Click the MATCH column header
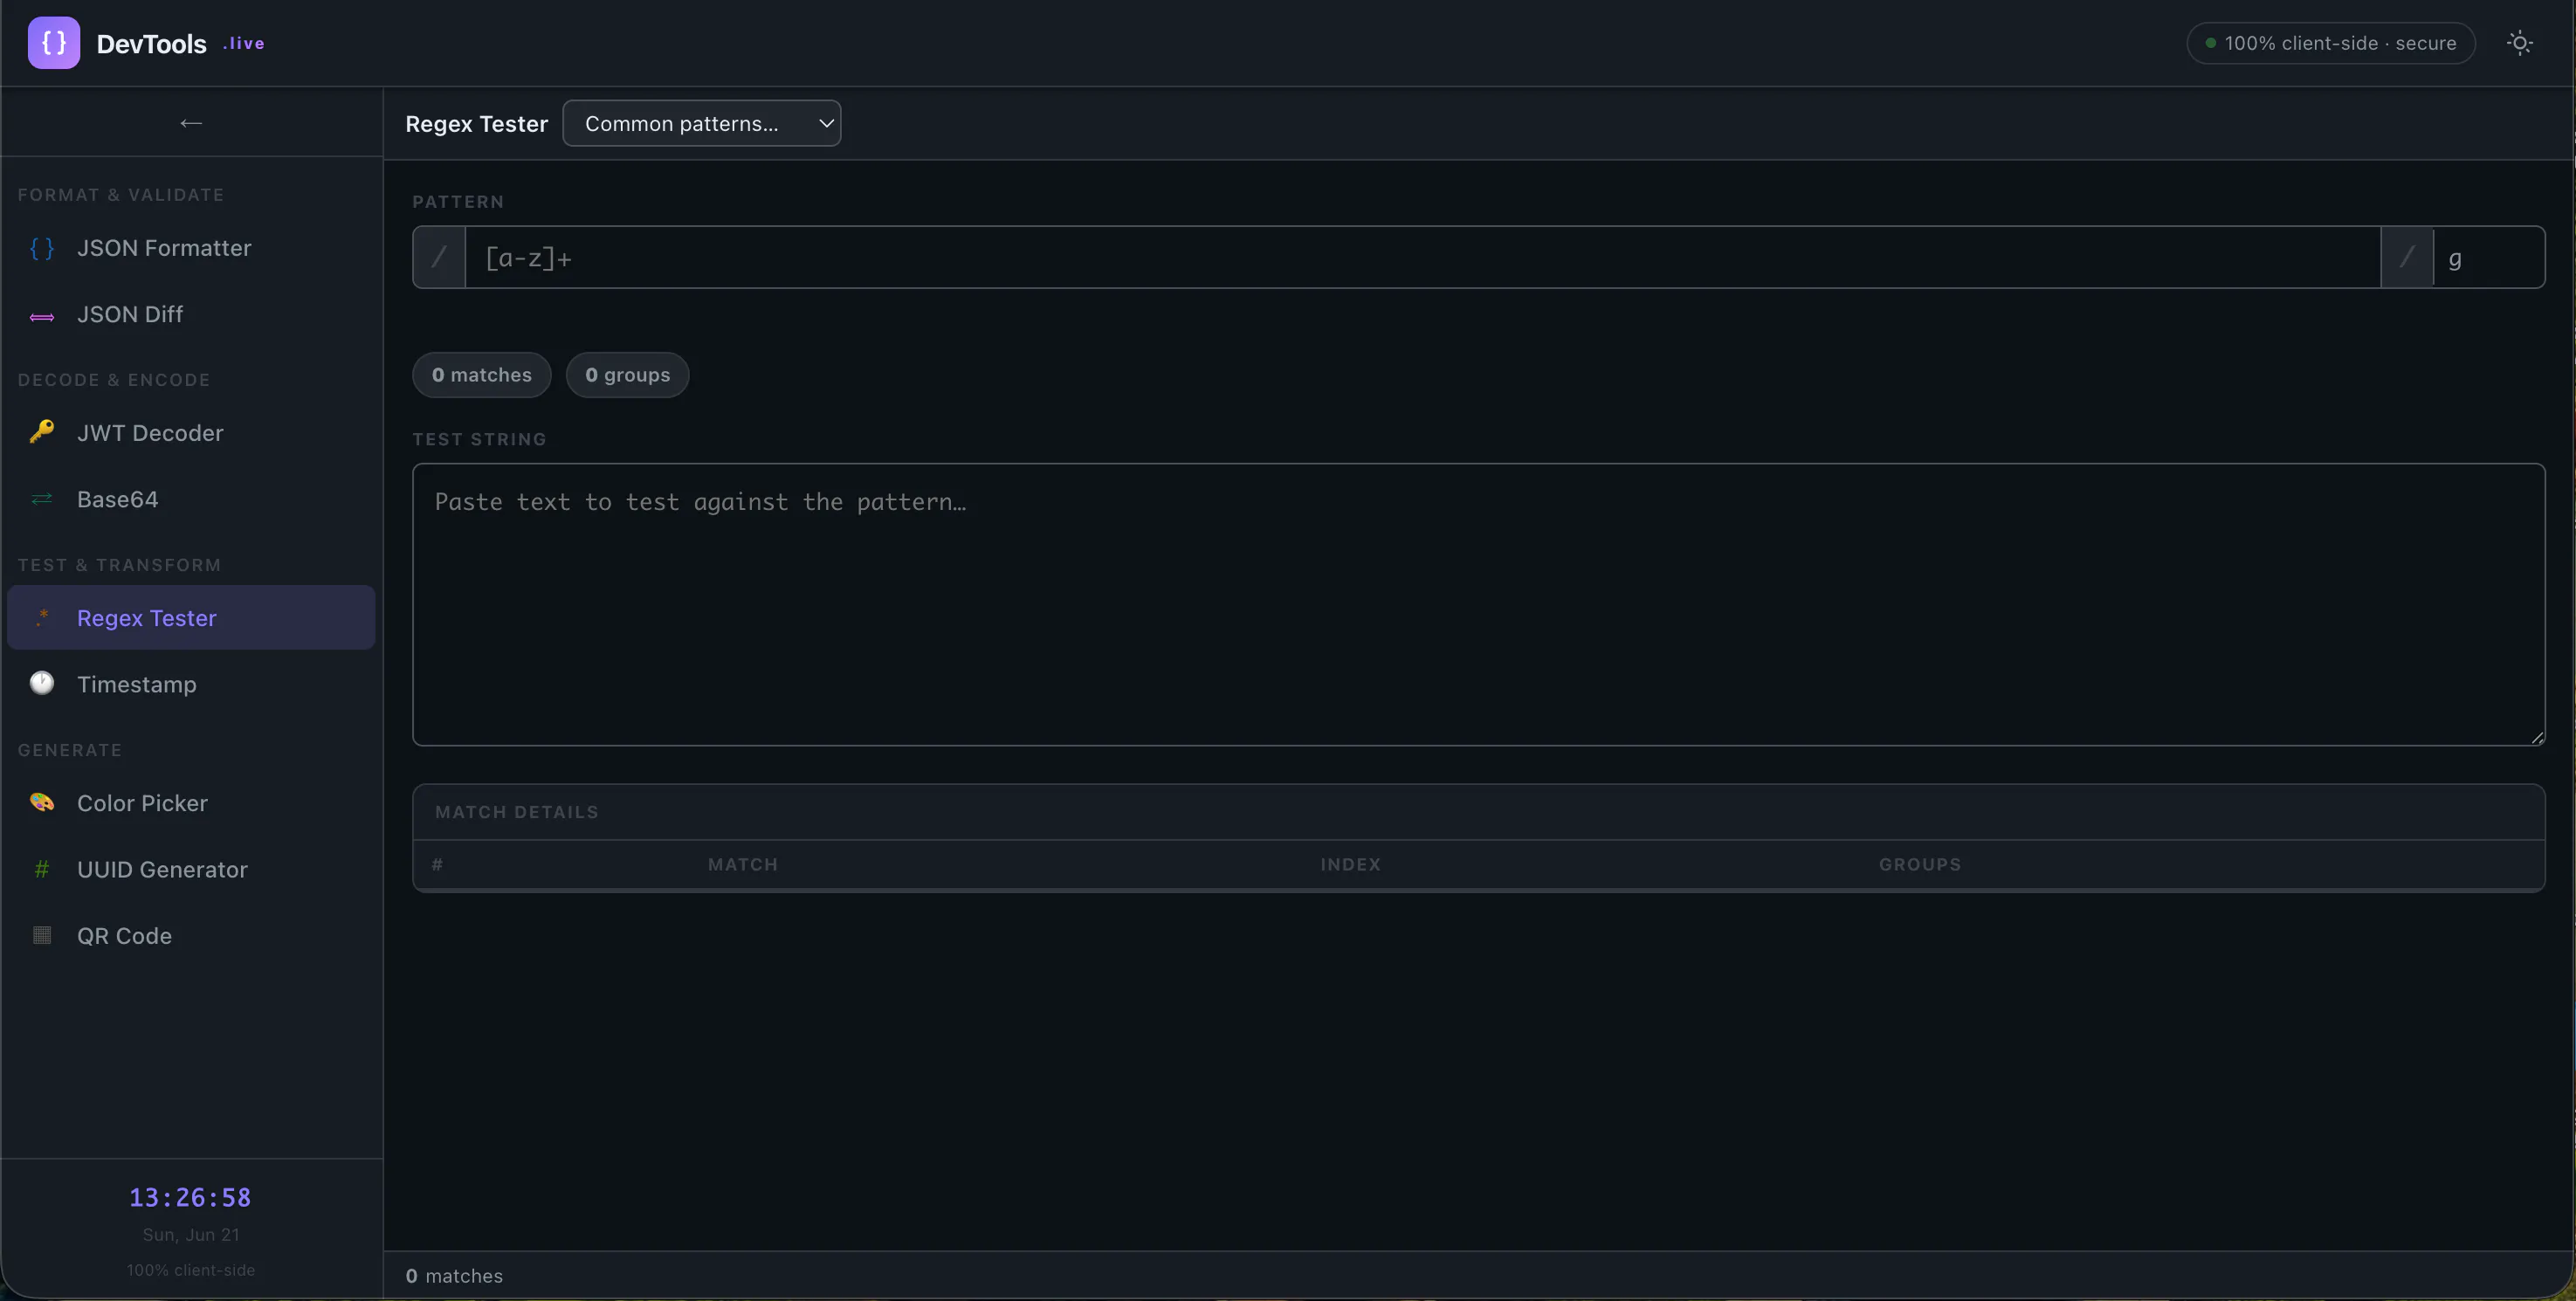The image size is (2576, 1301). coord(743,864)
